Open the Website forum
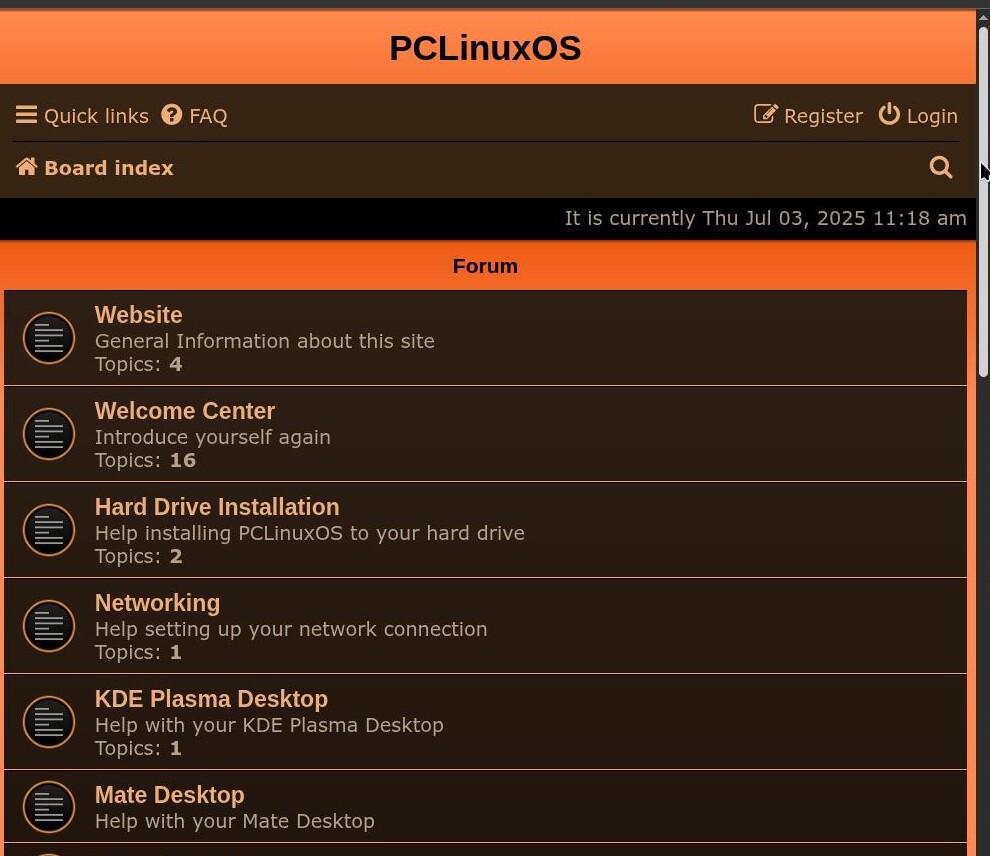The image size is (990, 856). (x=138, y=315)
